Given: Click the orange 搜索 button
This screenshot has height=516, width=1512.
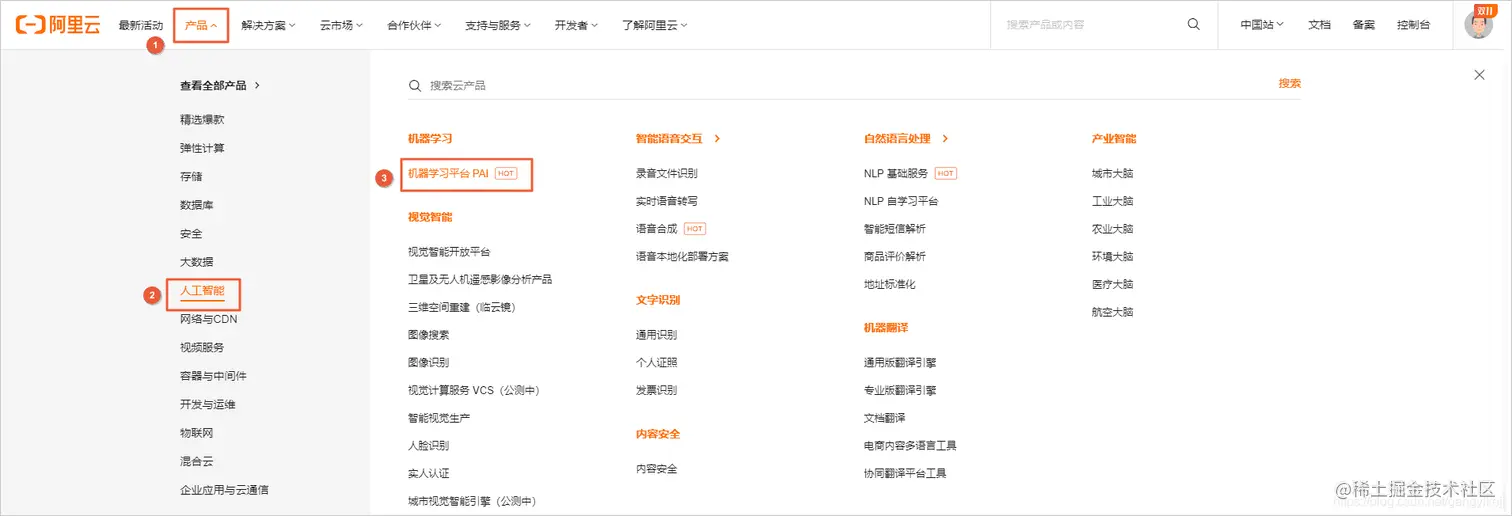Looking at the screenshot, I should coord(1290,84).
